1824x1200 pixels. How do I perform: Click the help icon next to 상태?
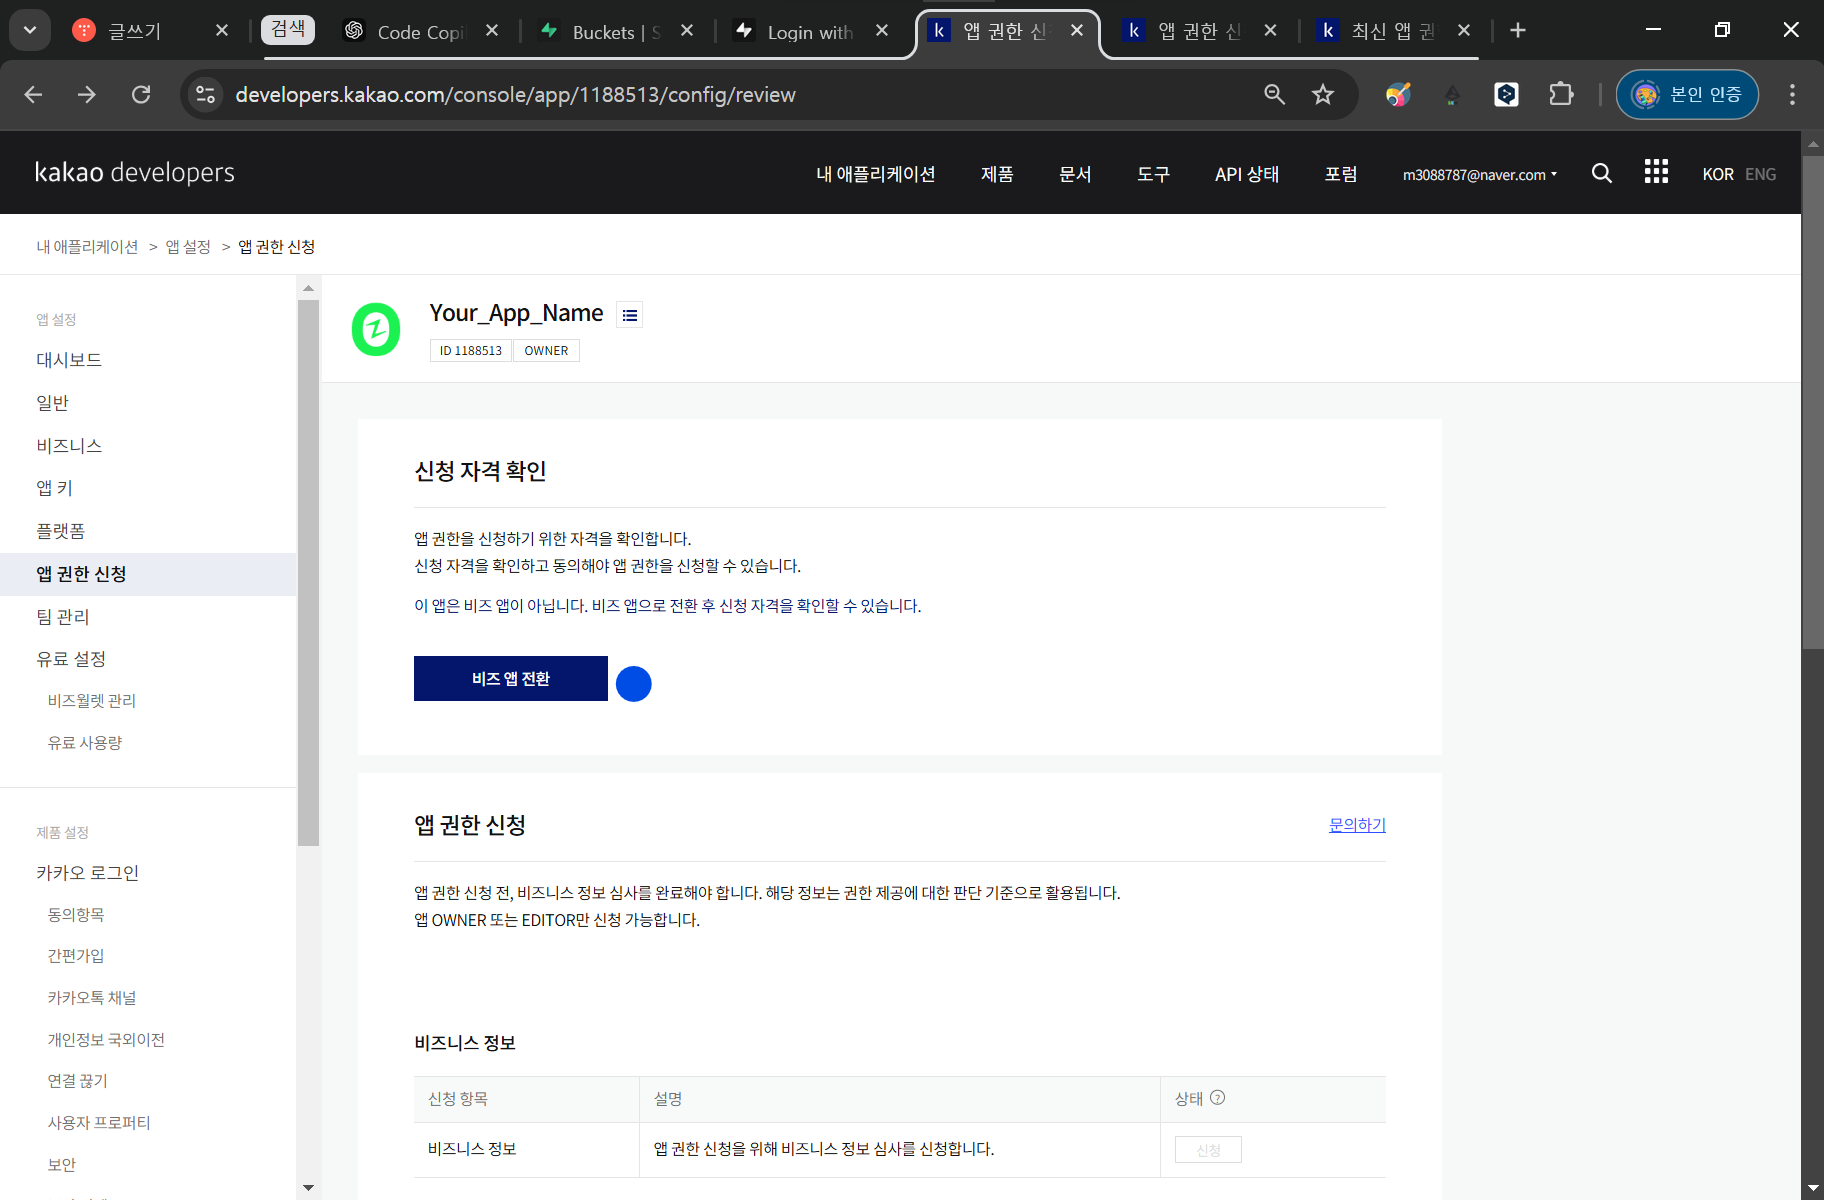(x=1217, y=1098)
